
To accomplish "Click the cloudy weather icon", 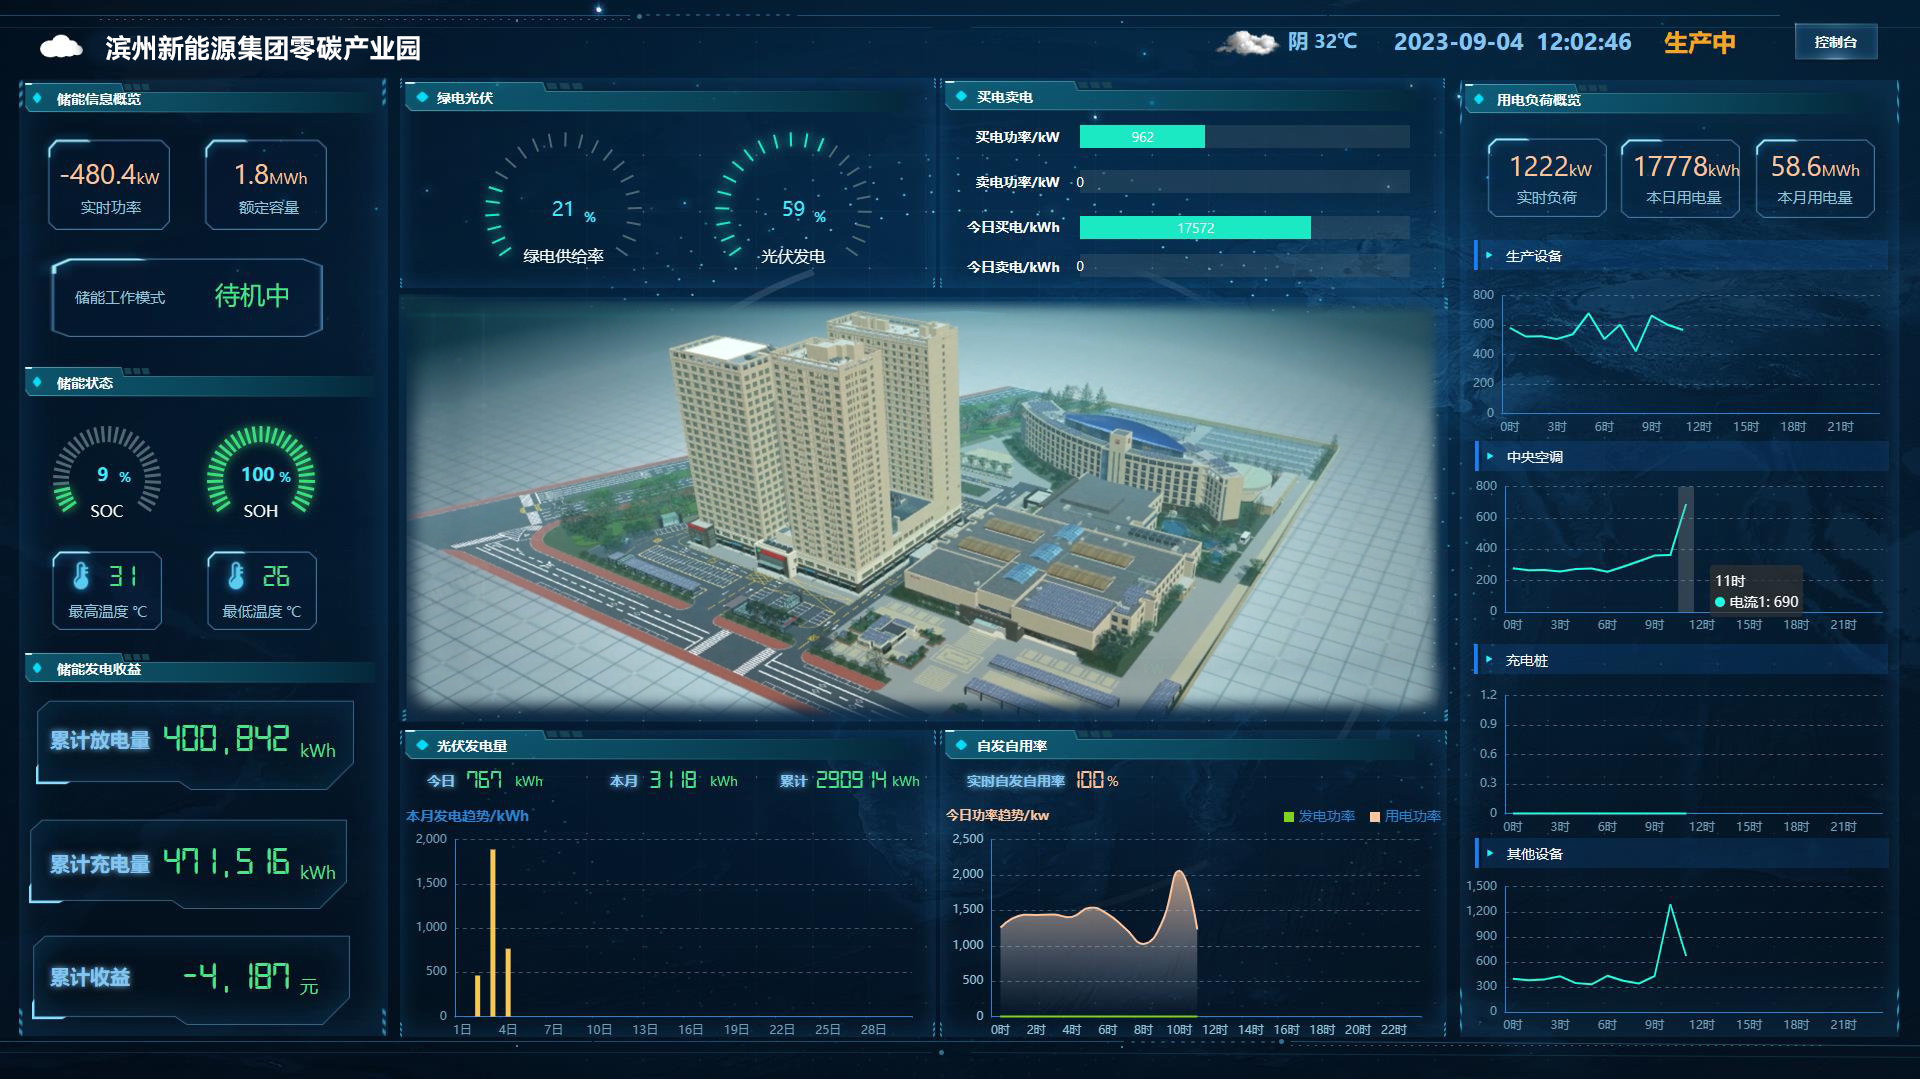I will point(1247,42).
